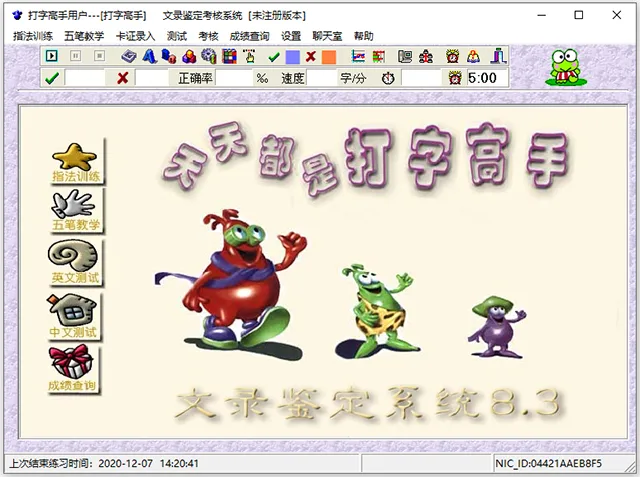This screenshot has height=477, width=640.
Task: Click the pointing hand toolbar icon
Action: click(x=249, y=56)
